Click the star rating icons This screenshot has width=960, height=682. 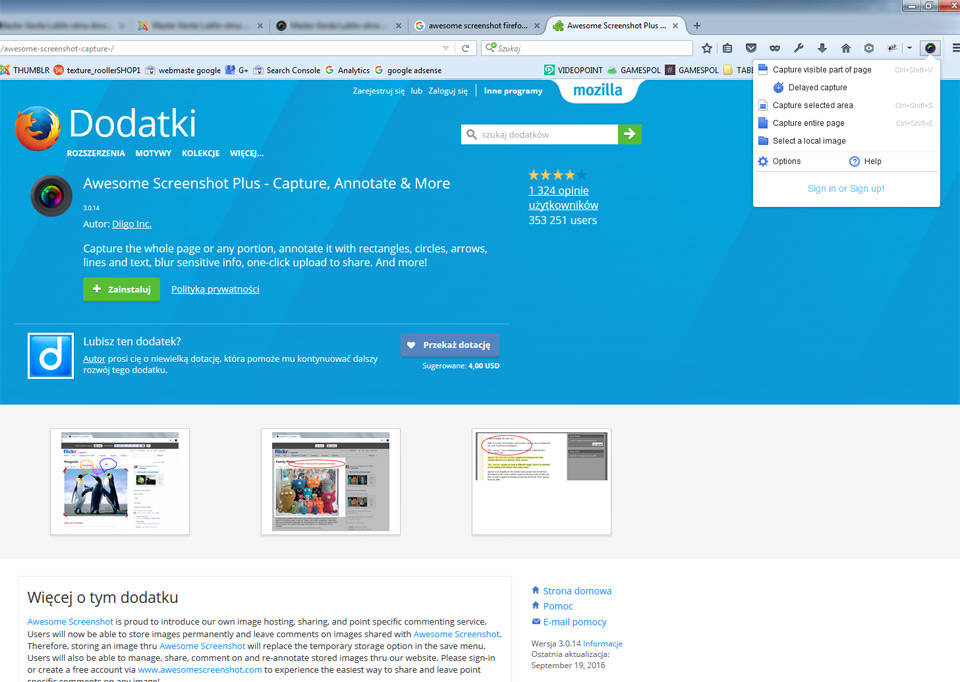(557, 175)
